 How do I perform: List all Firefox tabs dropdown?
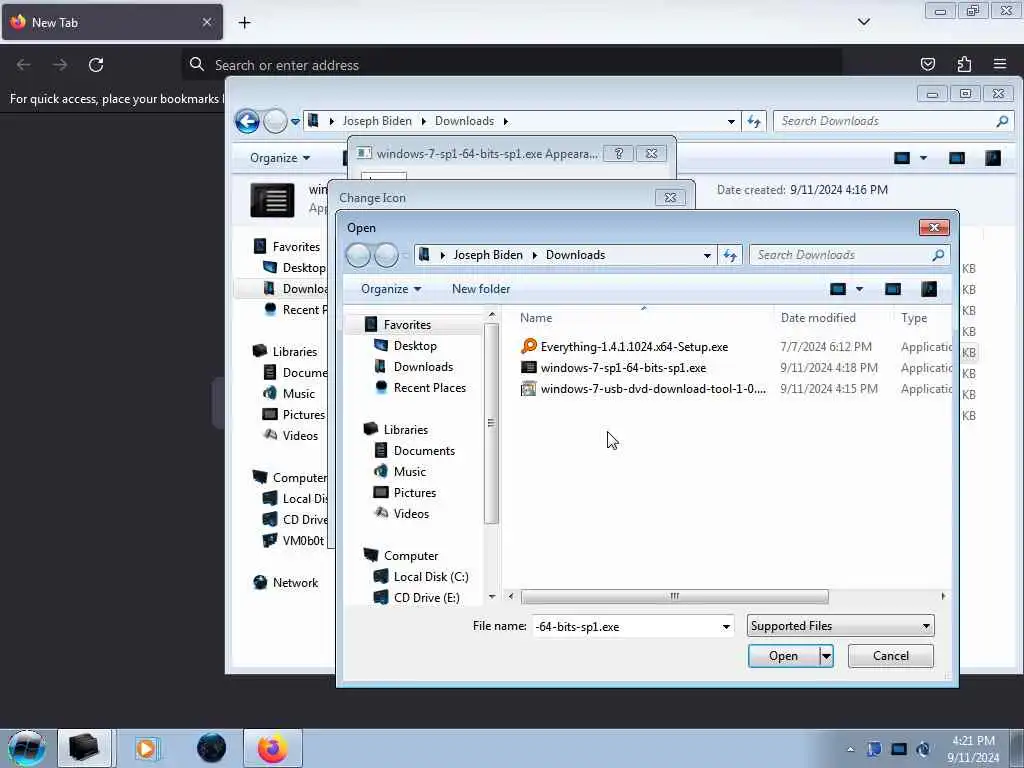(863, 22)
